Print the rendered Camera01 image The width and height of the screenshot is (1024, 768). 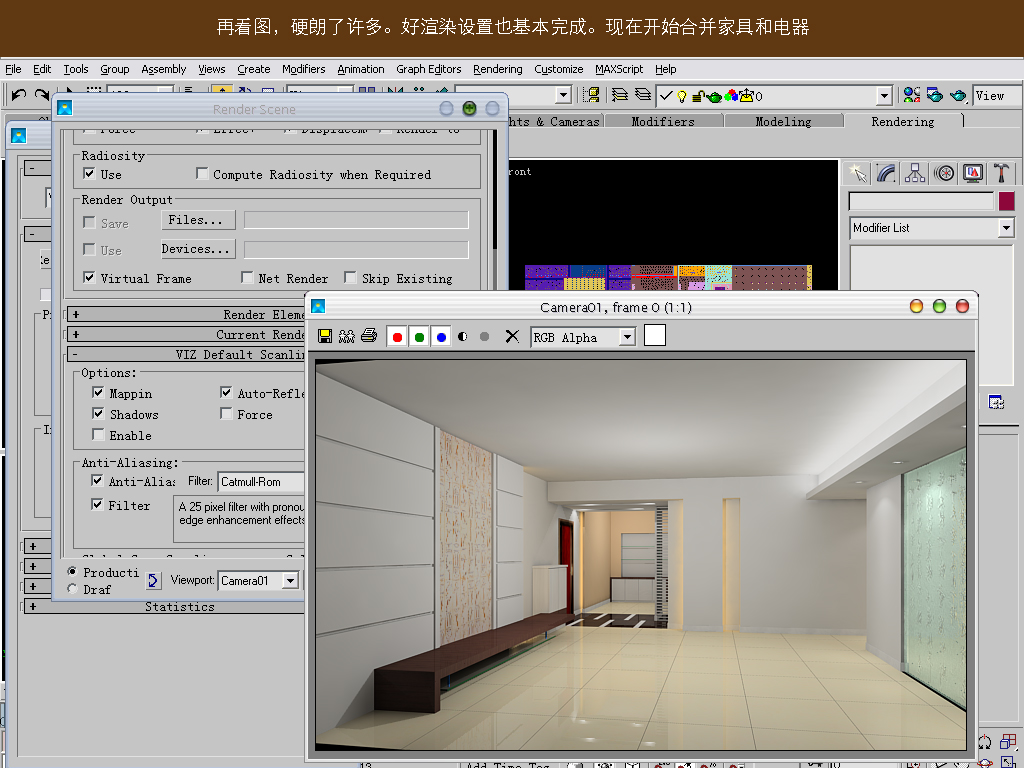coord(369,336)
